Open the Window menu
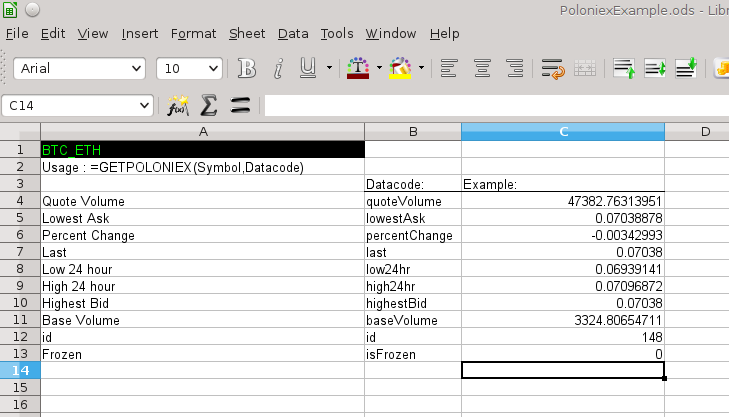This screenshot has width=729, height=417. [391, 33]
